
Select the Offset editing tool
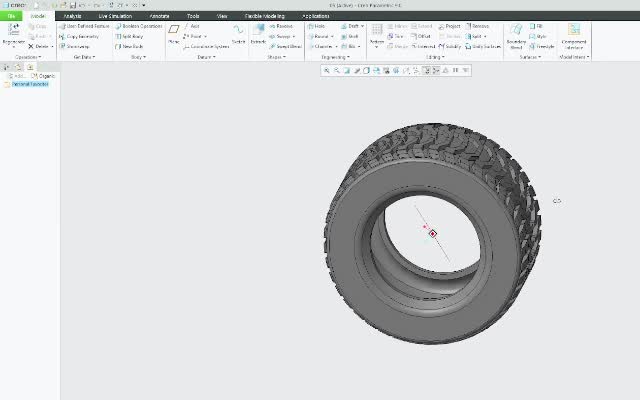coord(420,36)
